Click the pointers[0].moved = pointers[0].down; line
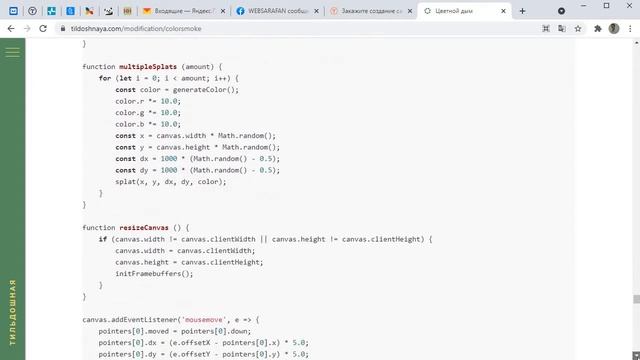 175,331
